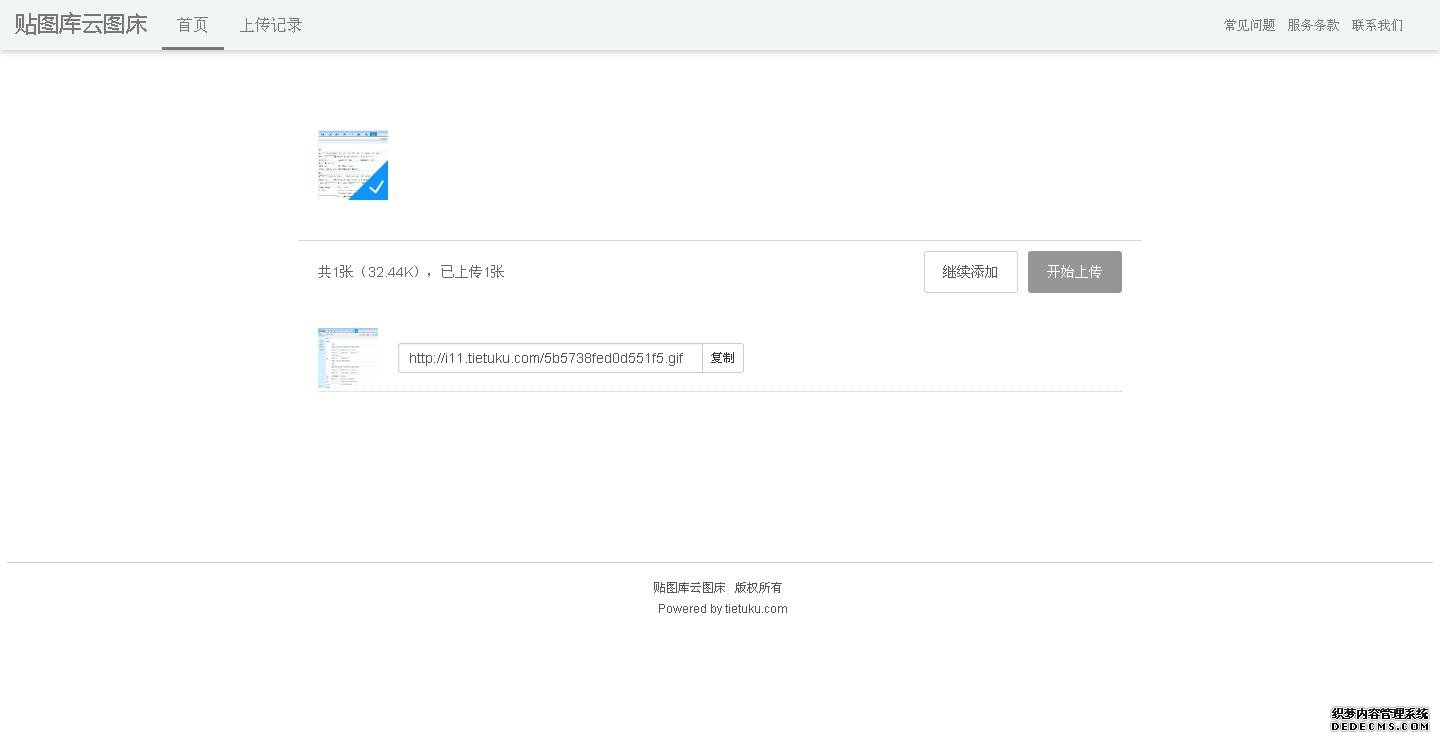Visit tietuku.com from the footer
The width and height of the screenshot is (1440, 741).
click(756, 609)
